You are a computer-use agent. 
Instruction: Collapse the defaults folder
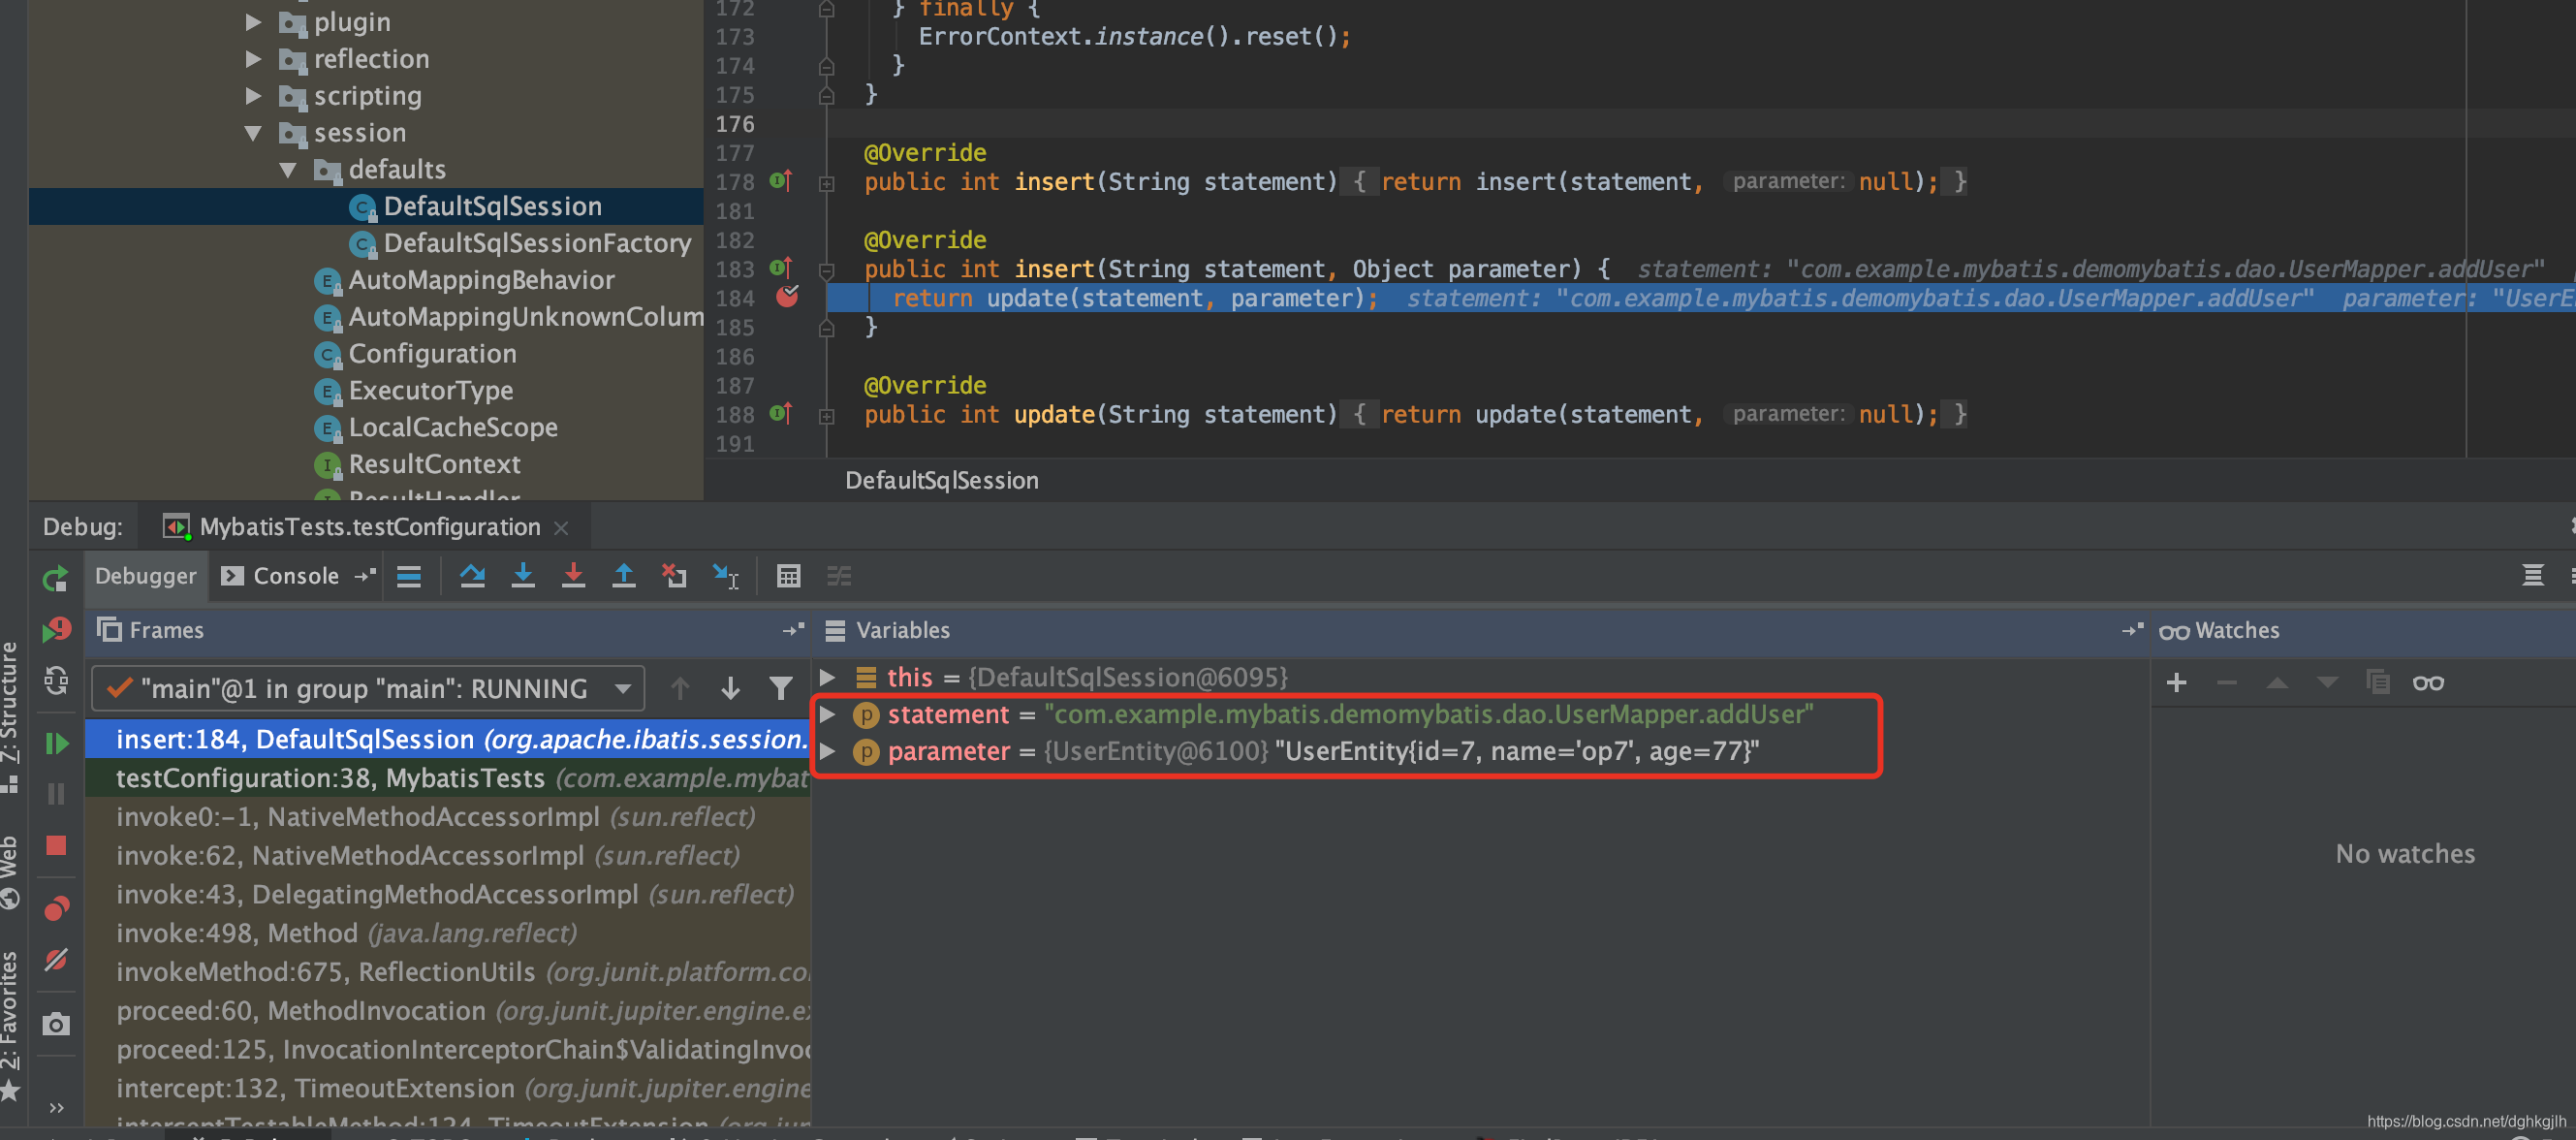(288, 170)
